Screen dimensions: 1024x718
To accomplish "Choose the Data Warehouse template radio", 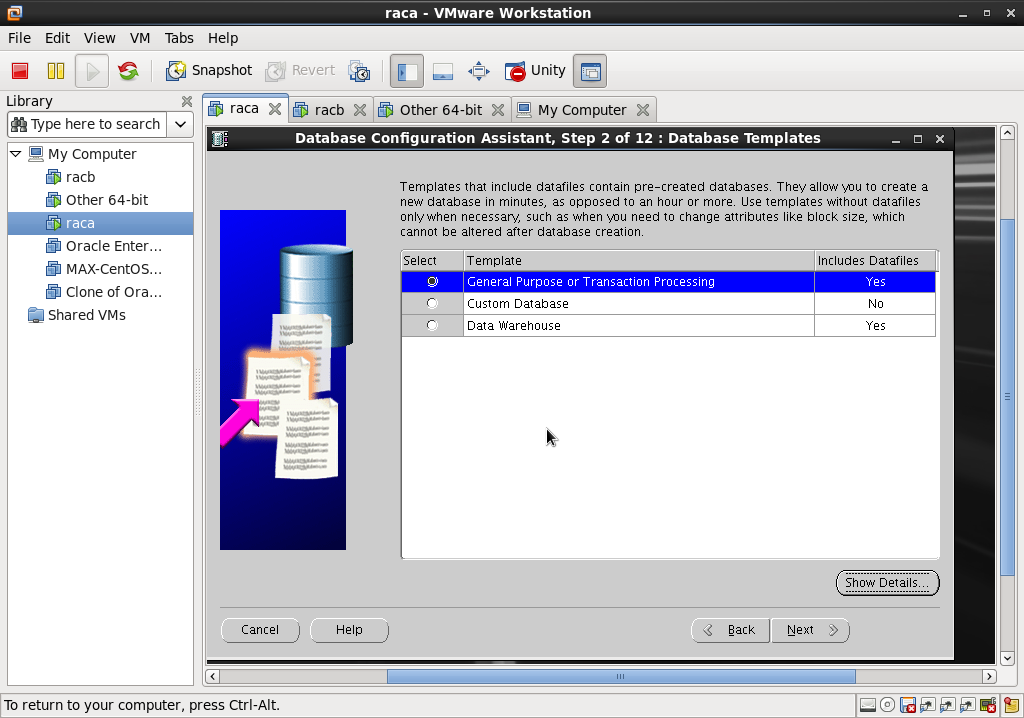I will pos(432,326).
